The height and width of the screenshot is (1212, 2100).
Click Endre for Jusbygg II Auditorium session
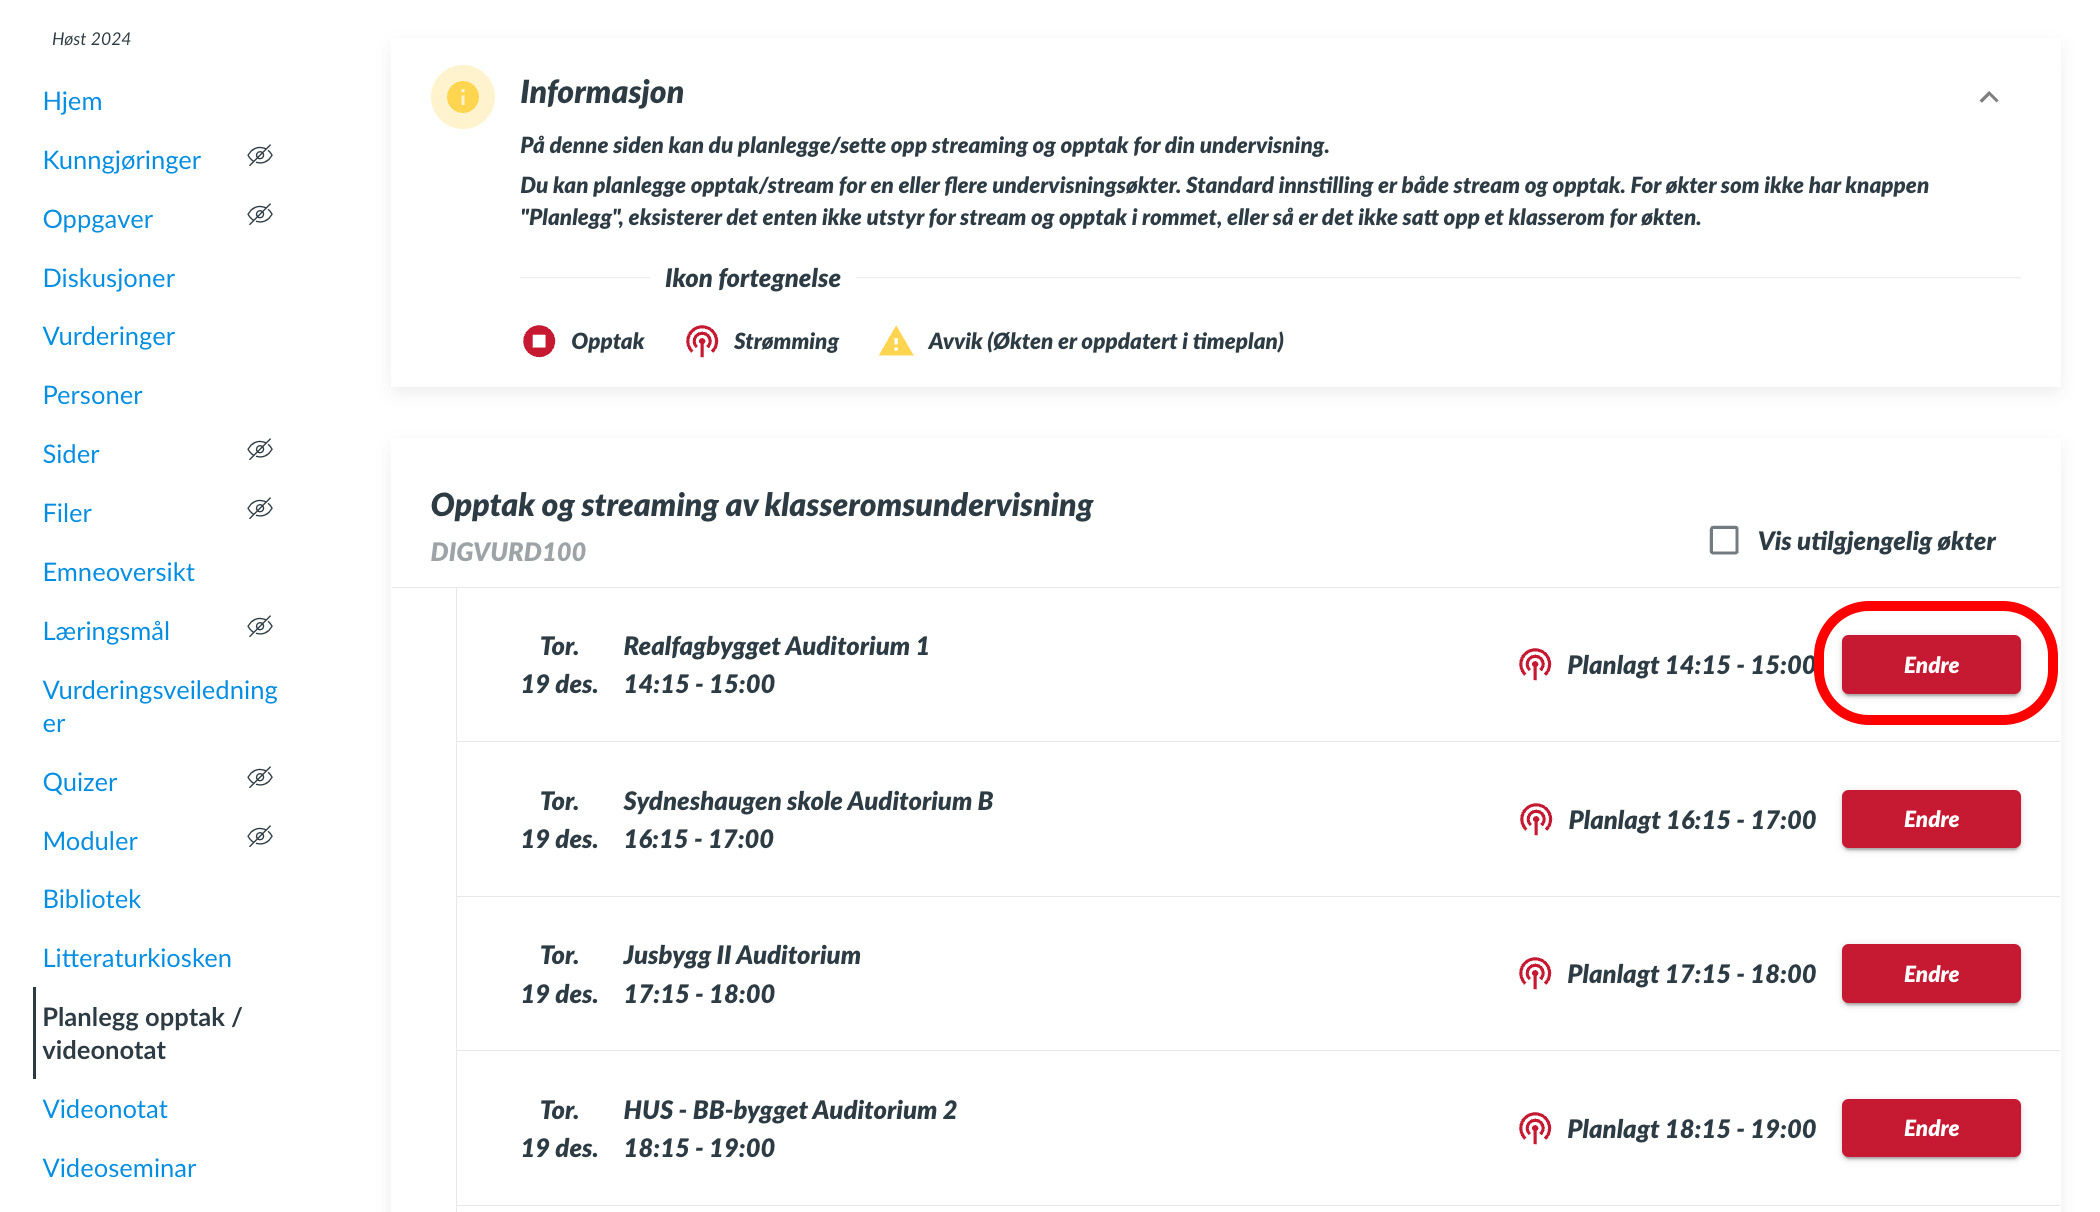[1930, 973]
